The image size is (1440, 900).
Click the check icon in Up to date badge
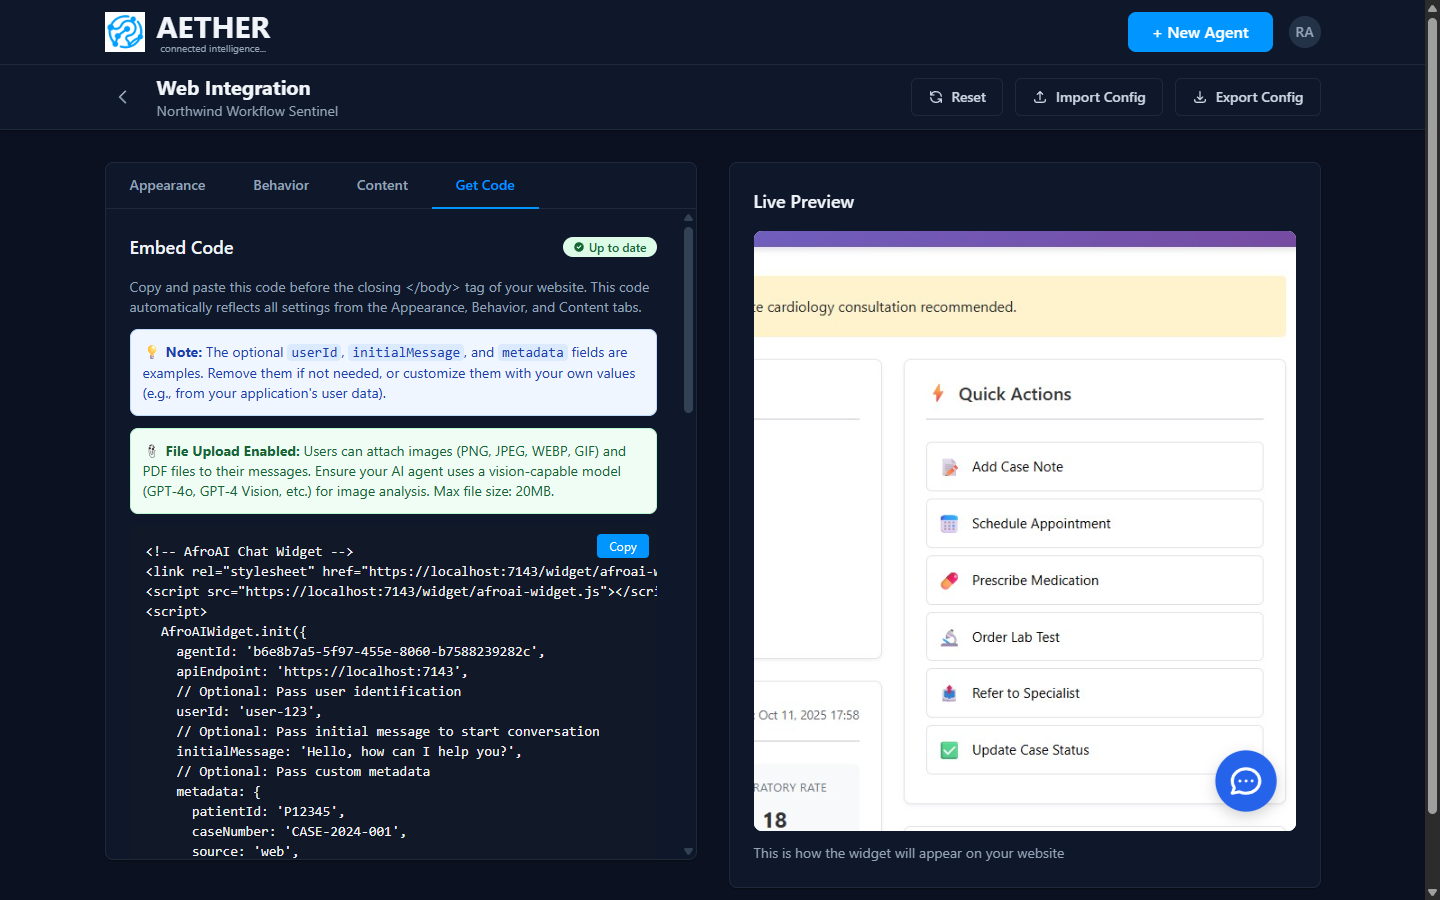(579, 248)
